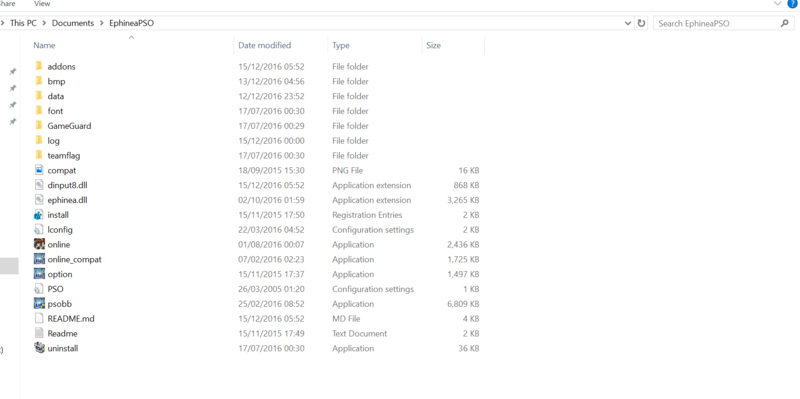Image resolution: width=800 pixels, height=399 pixels.
Task: Click the dinput8.dll file icon
Action: click(x=39, y=185)
